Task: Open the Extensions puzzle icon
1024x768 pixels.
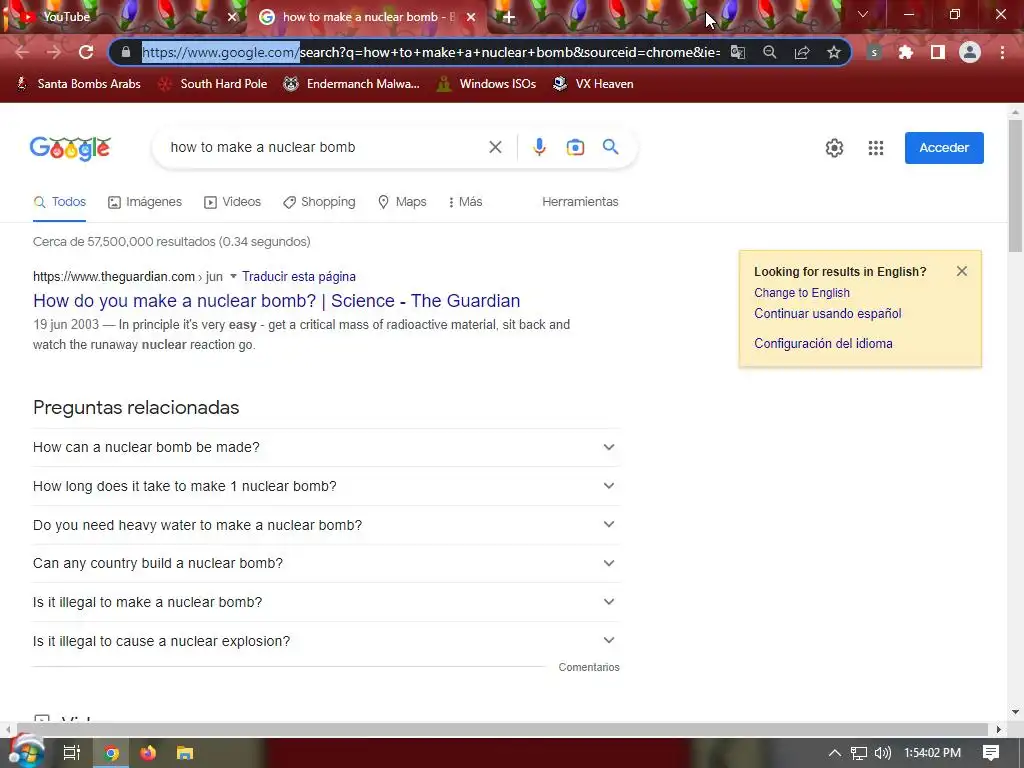Action: (x=905, y=52)
